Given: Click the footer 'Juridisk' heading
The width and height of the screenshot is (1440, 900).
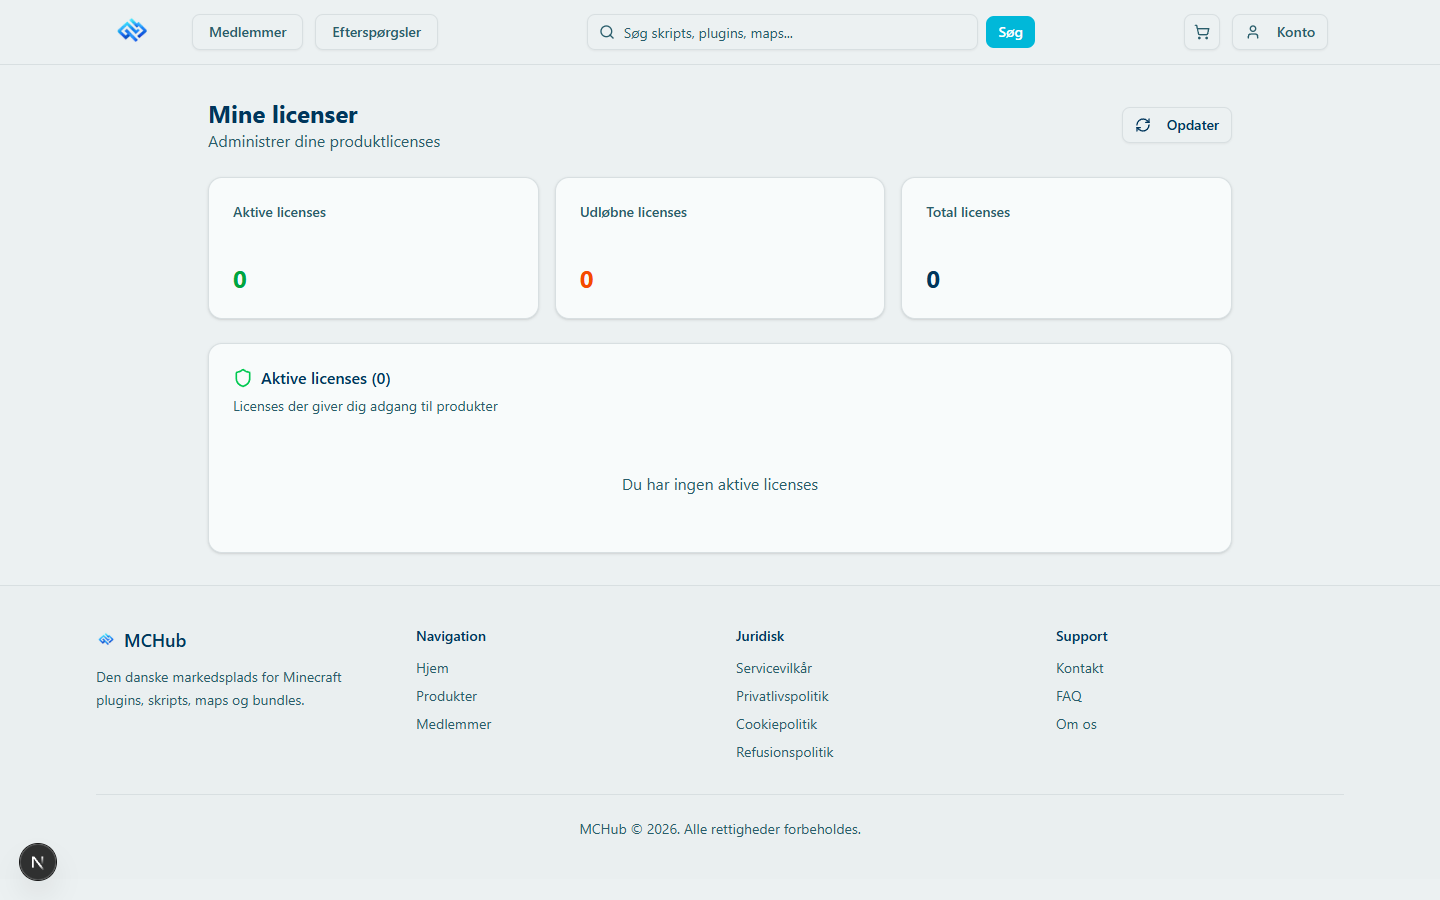Looking at the screenshot, I should pos(760,636).
